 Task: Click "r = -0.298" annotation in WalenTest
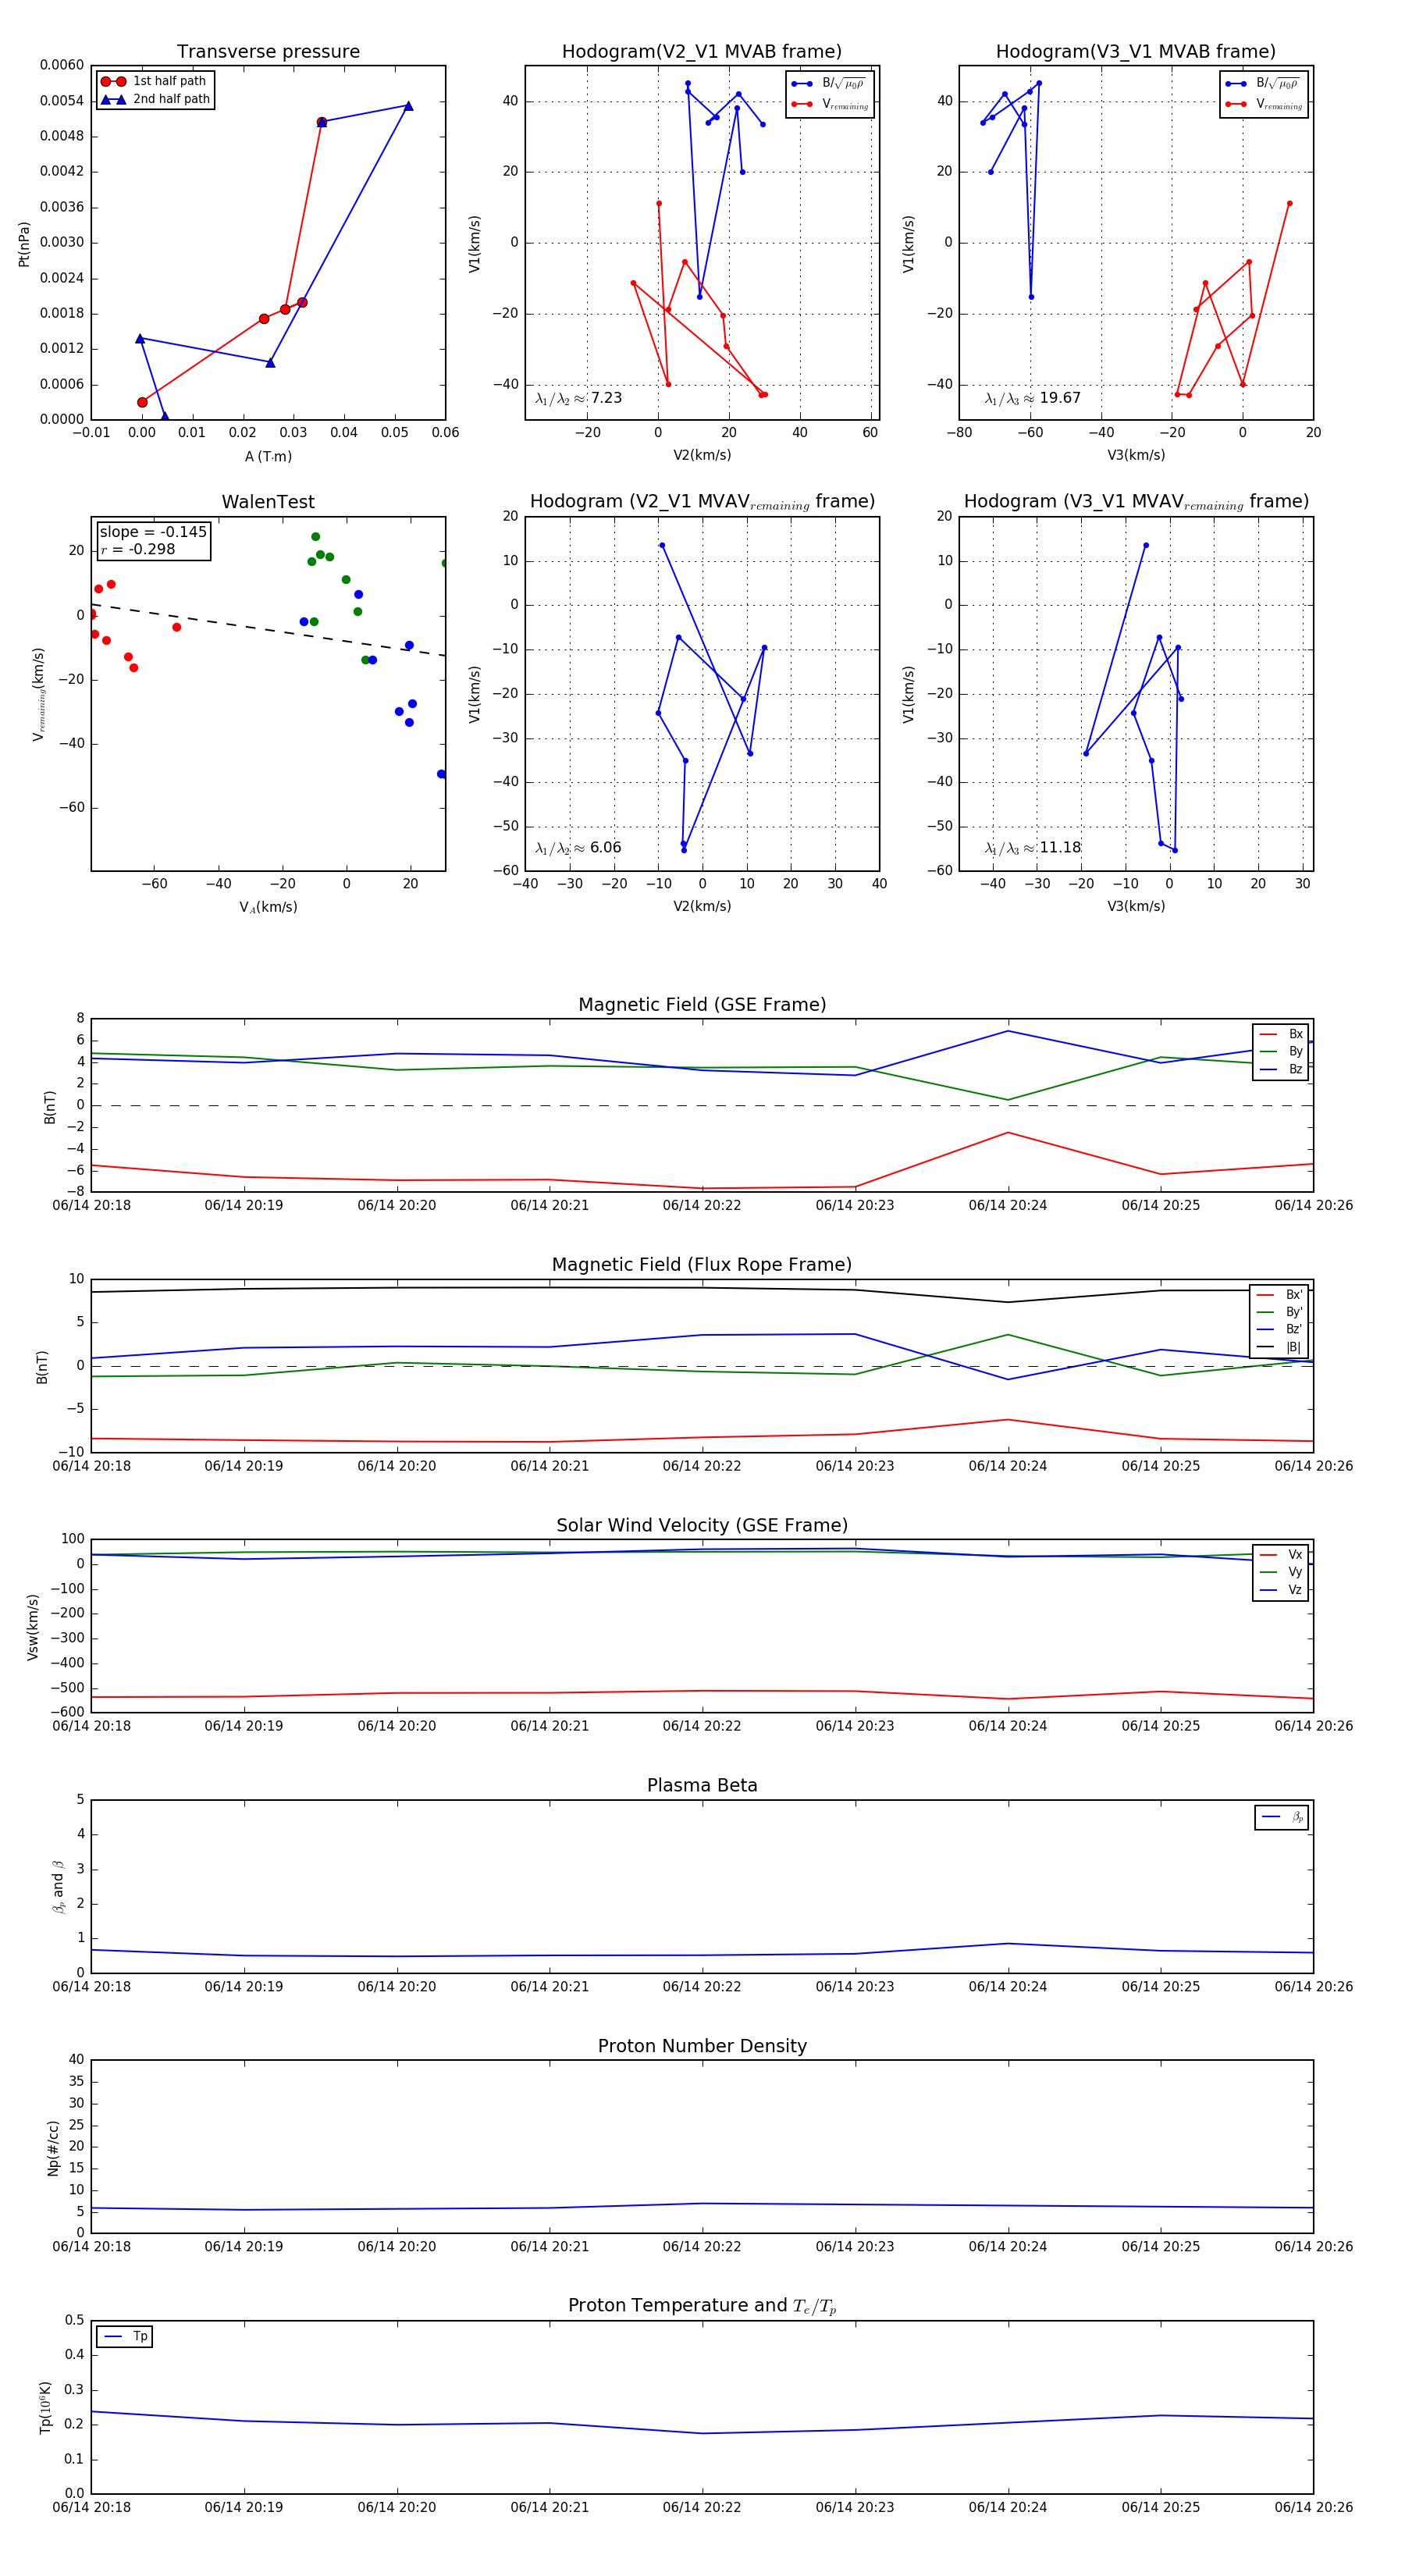[138, 549]
